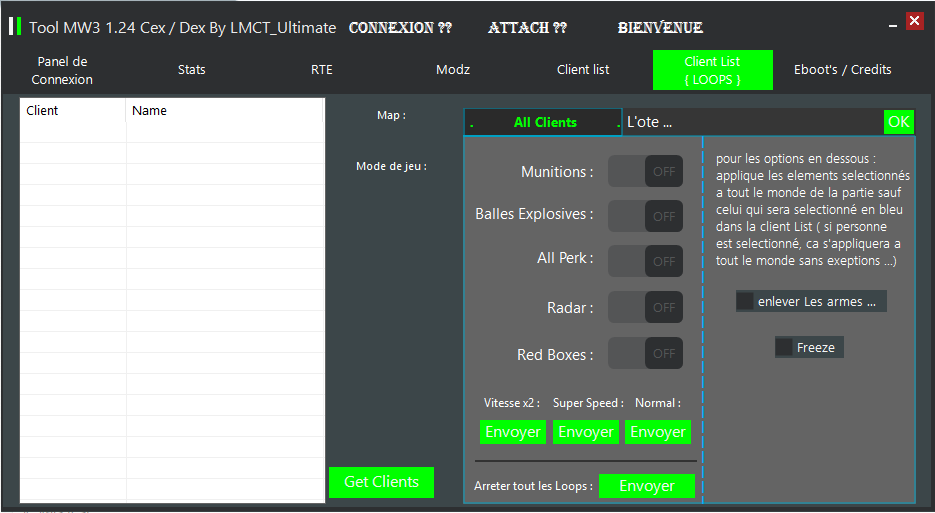935x513 pixels.
Task: Enable the All Perk switch
Action: pos(645,261)
